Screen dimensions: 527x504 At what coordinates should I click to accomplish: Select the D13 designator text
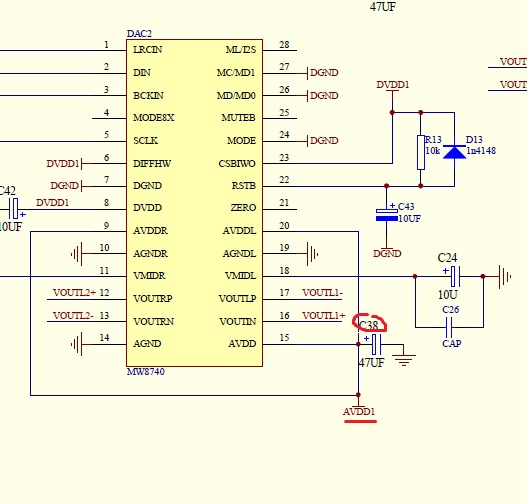click(474, 139)
